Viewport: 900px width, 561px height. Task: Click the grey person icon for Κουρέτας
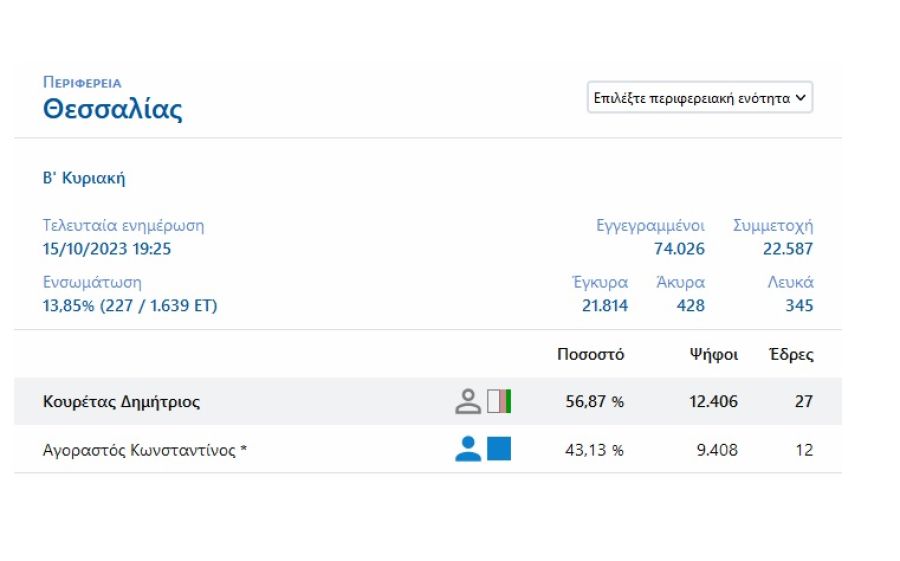tap(468, 401)
